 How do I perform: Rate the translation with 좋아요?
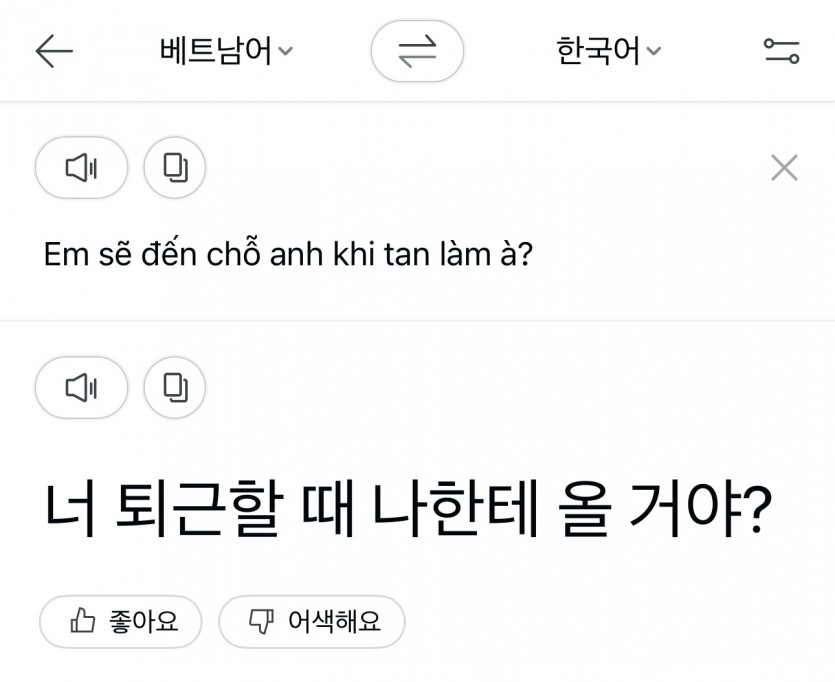coord(121,622)
